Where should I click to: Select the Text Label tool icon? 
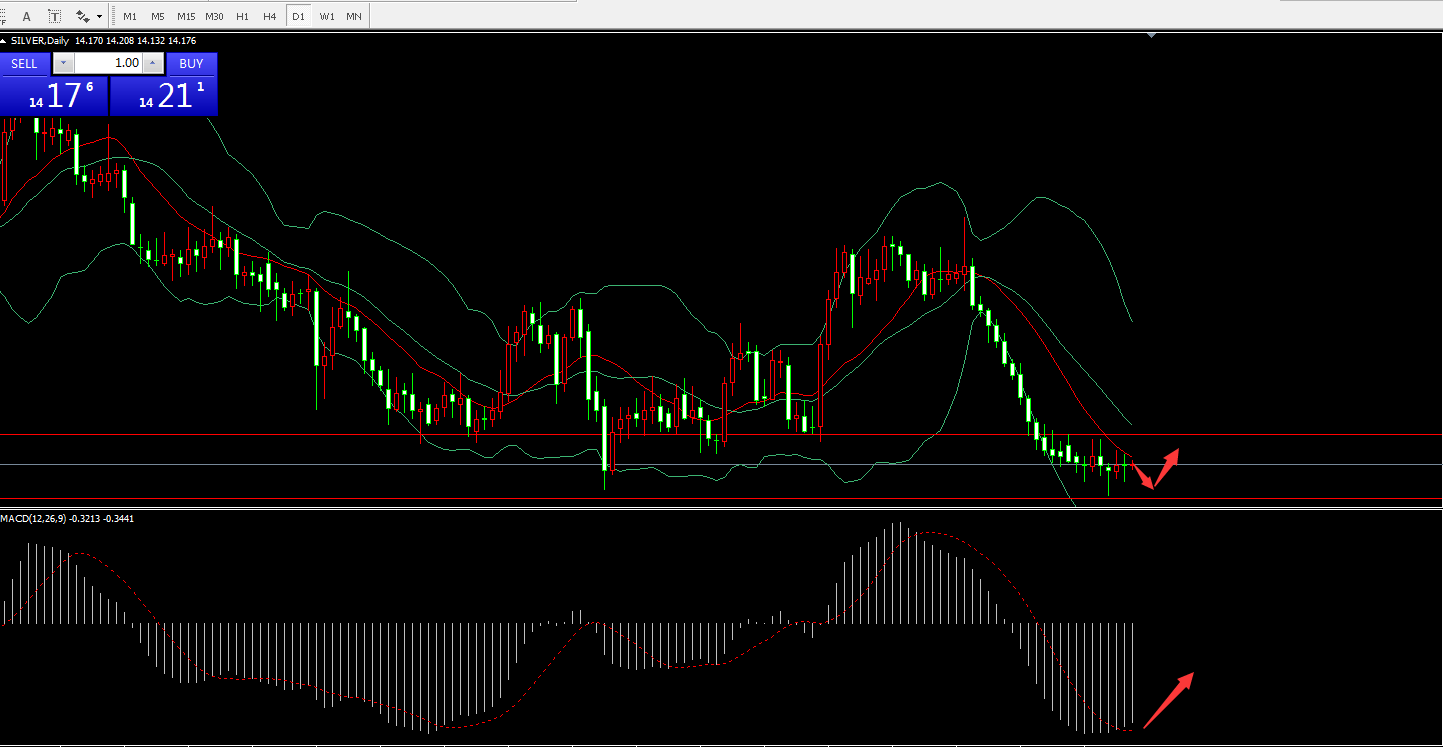tap(54, 16)
